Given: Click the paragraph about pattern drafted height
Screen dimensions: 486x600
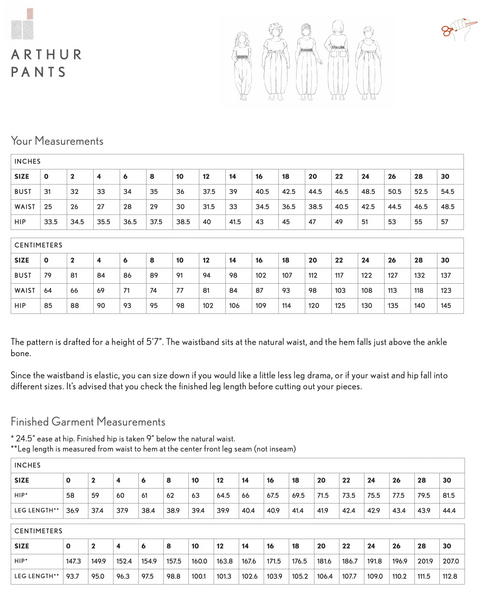Looking at the screenshot, I should point(229,347).
